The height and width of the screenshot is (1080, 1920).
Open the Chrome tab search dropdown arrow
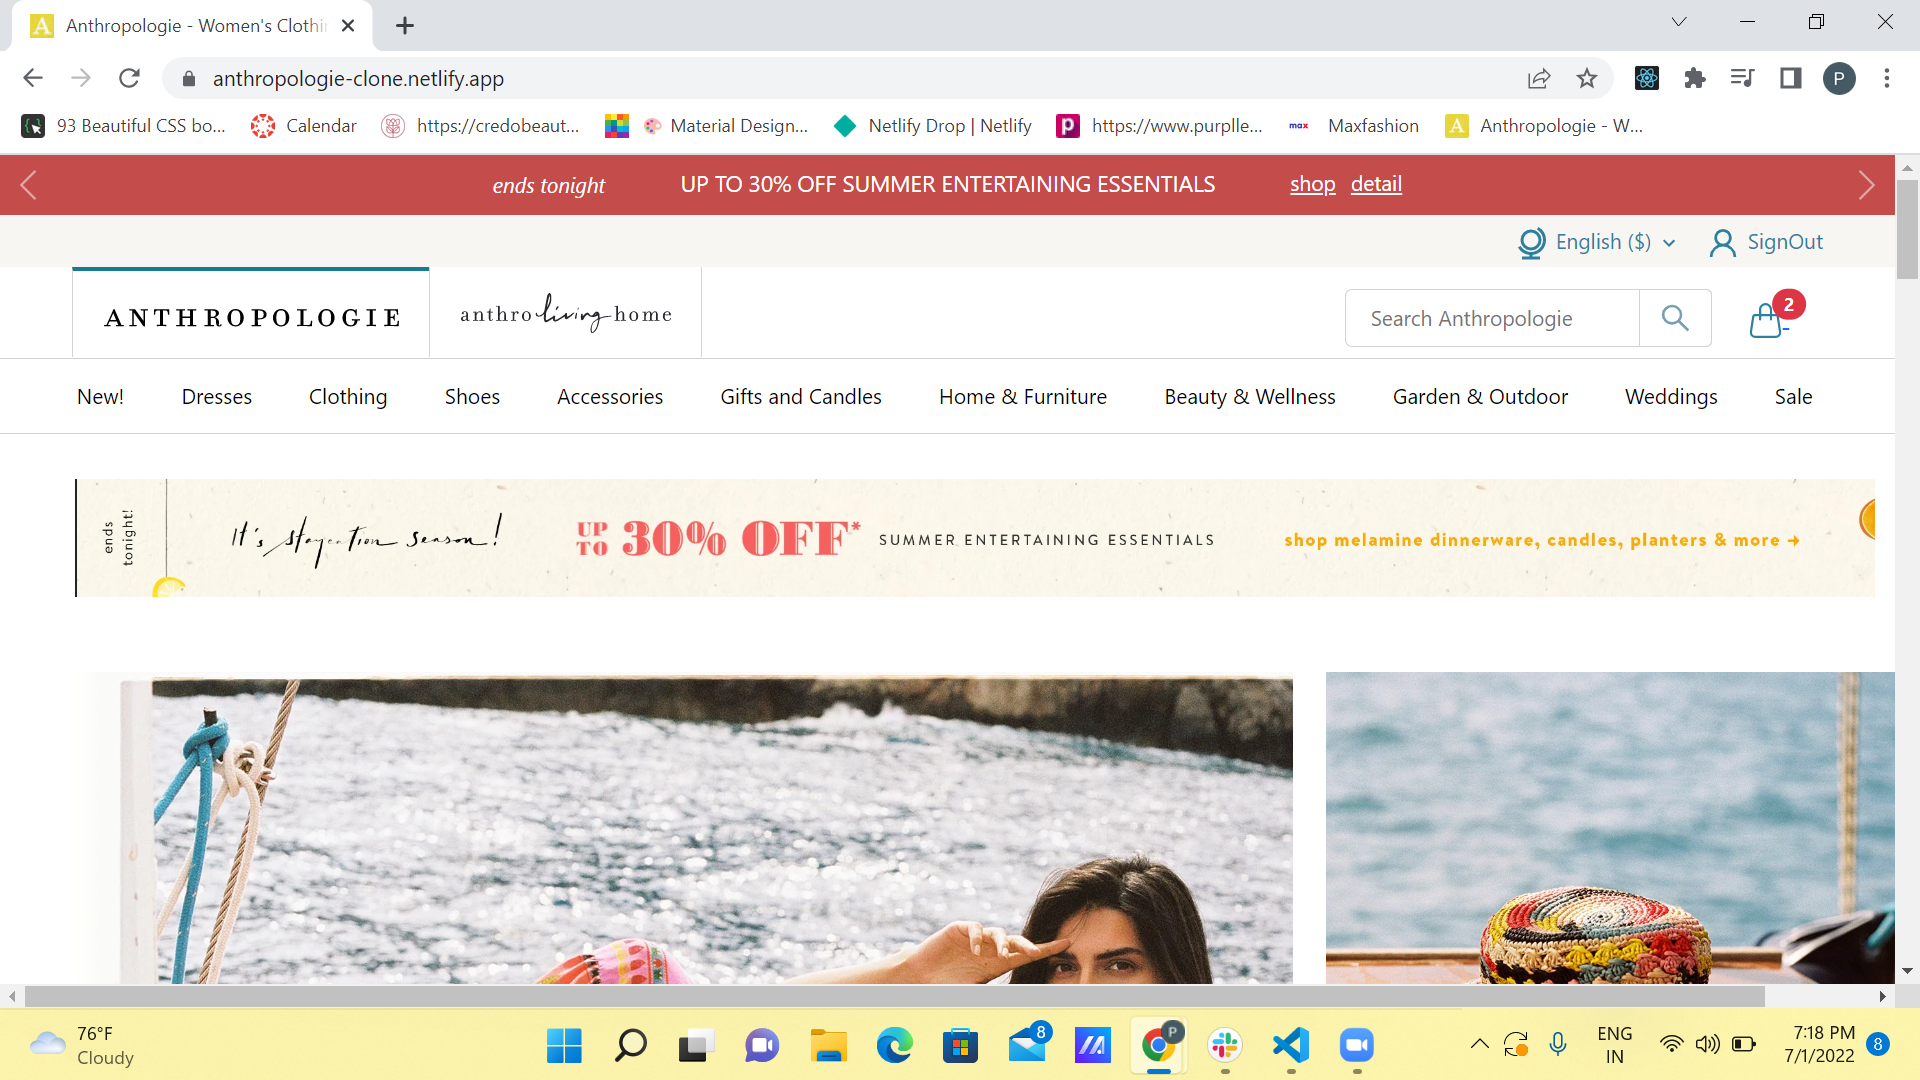[x=1679, y=22]
